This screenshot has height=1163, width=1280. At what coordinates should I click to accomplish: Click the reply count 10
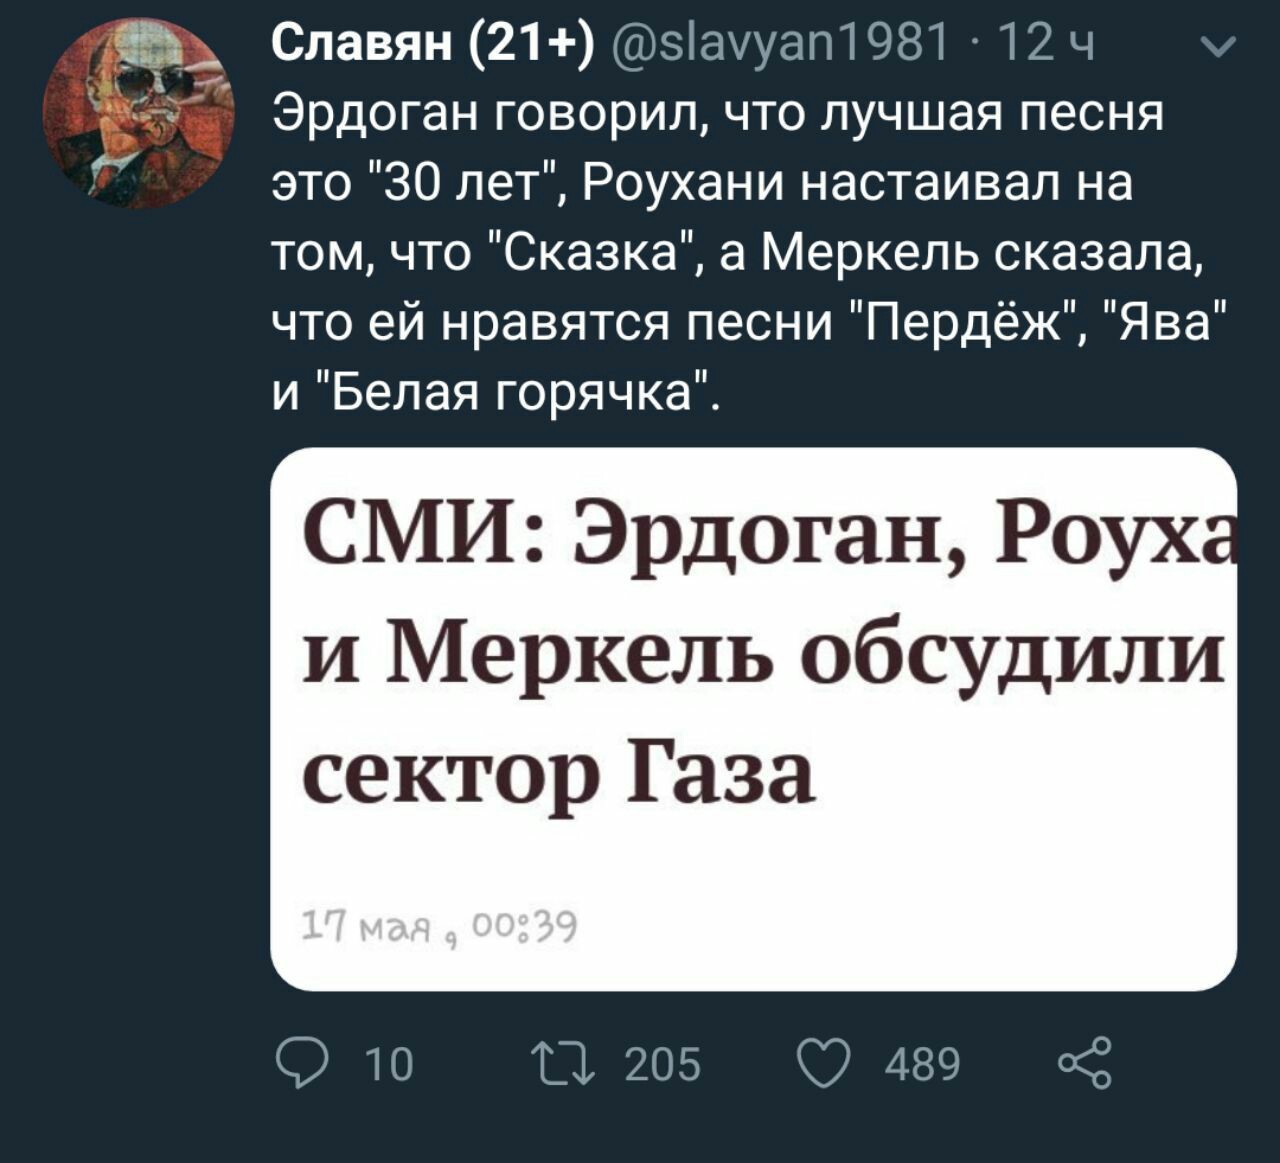click(388, 1064)
